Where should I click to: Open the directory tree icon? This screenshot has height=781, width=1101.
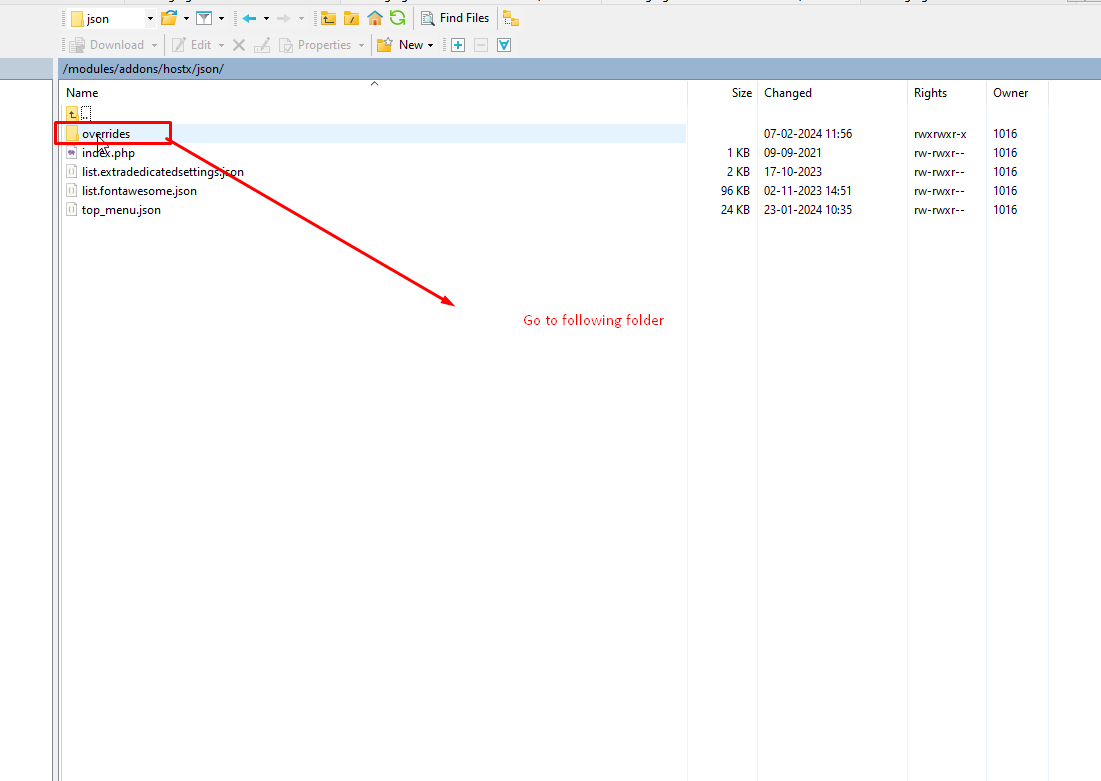pyautogui.click(x=510, y=18)
